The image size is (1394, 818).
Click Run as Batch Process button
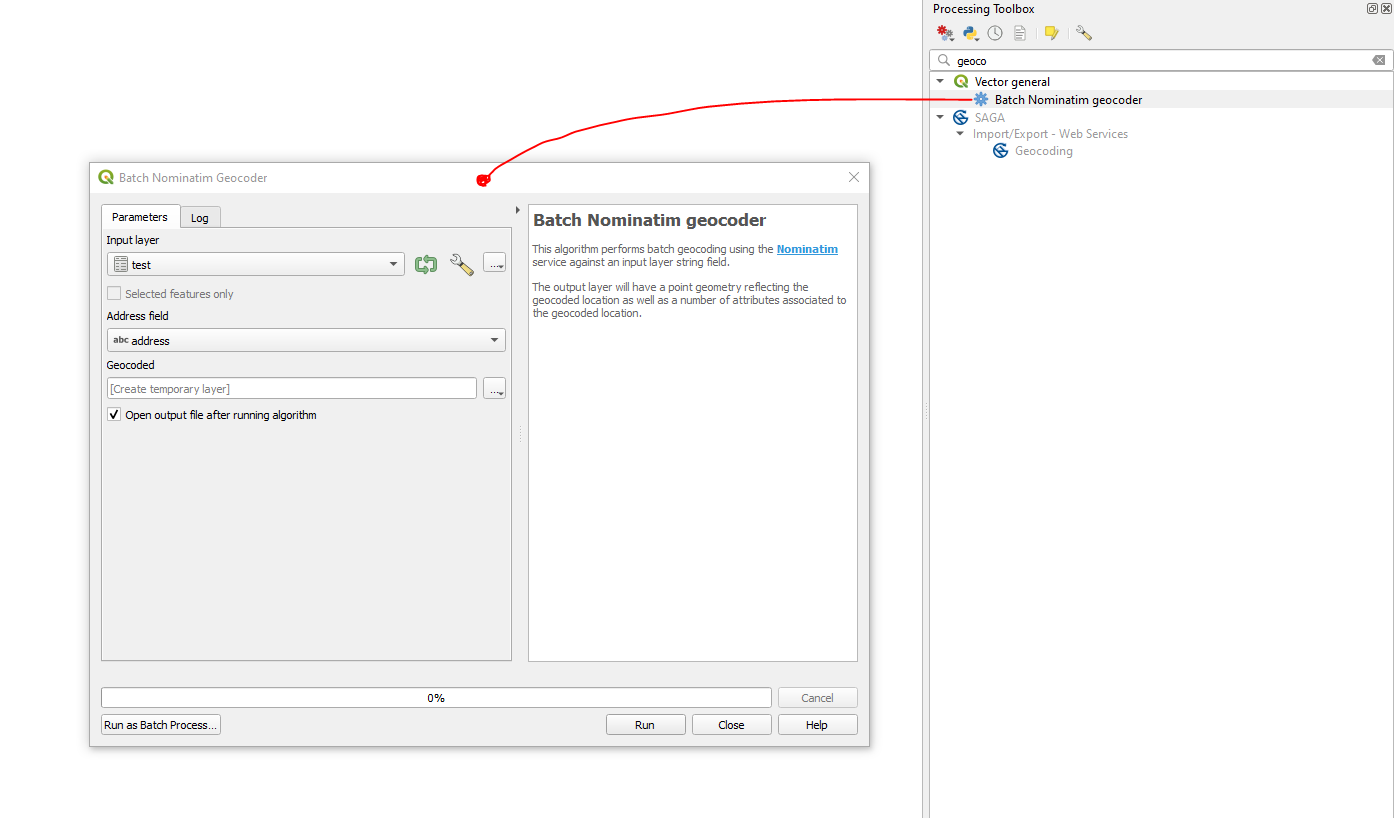point(161,725)
